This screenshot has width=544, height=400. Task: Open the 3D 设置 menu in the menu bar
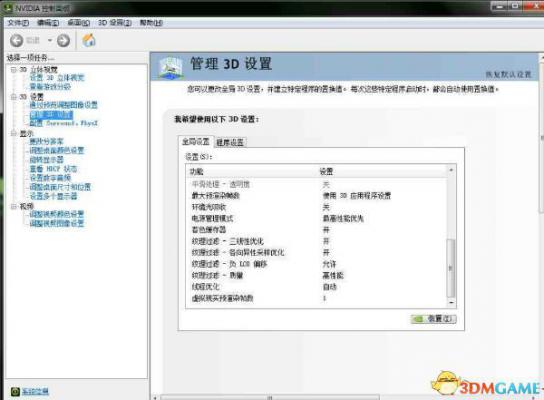point(114,23)
